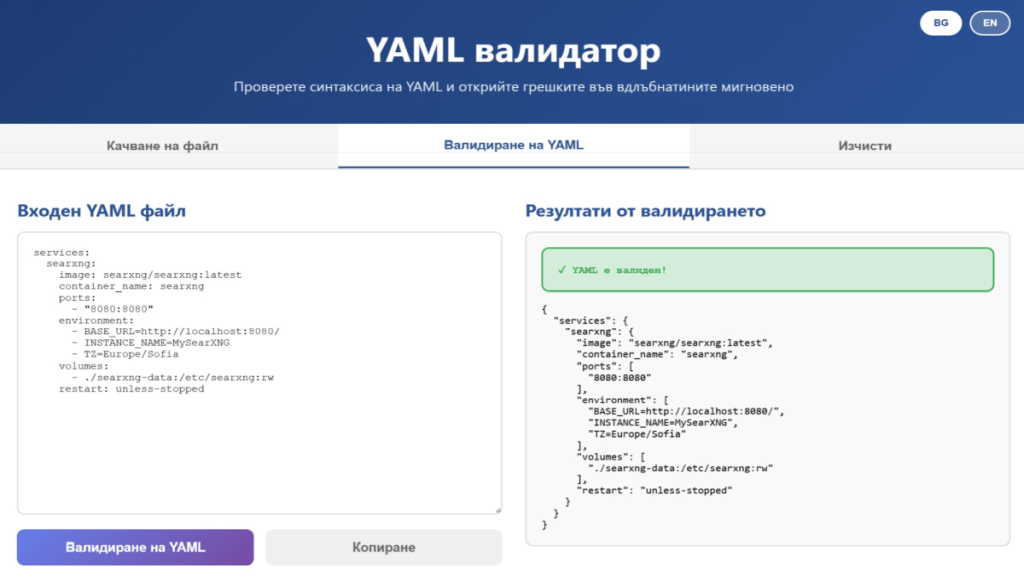Switch language to EN
Viewport: 1024px width, 580px height.
click(990, 23)
